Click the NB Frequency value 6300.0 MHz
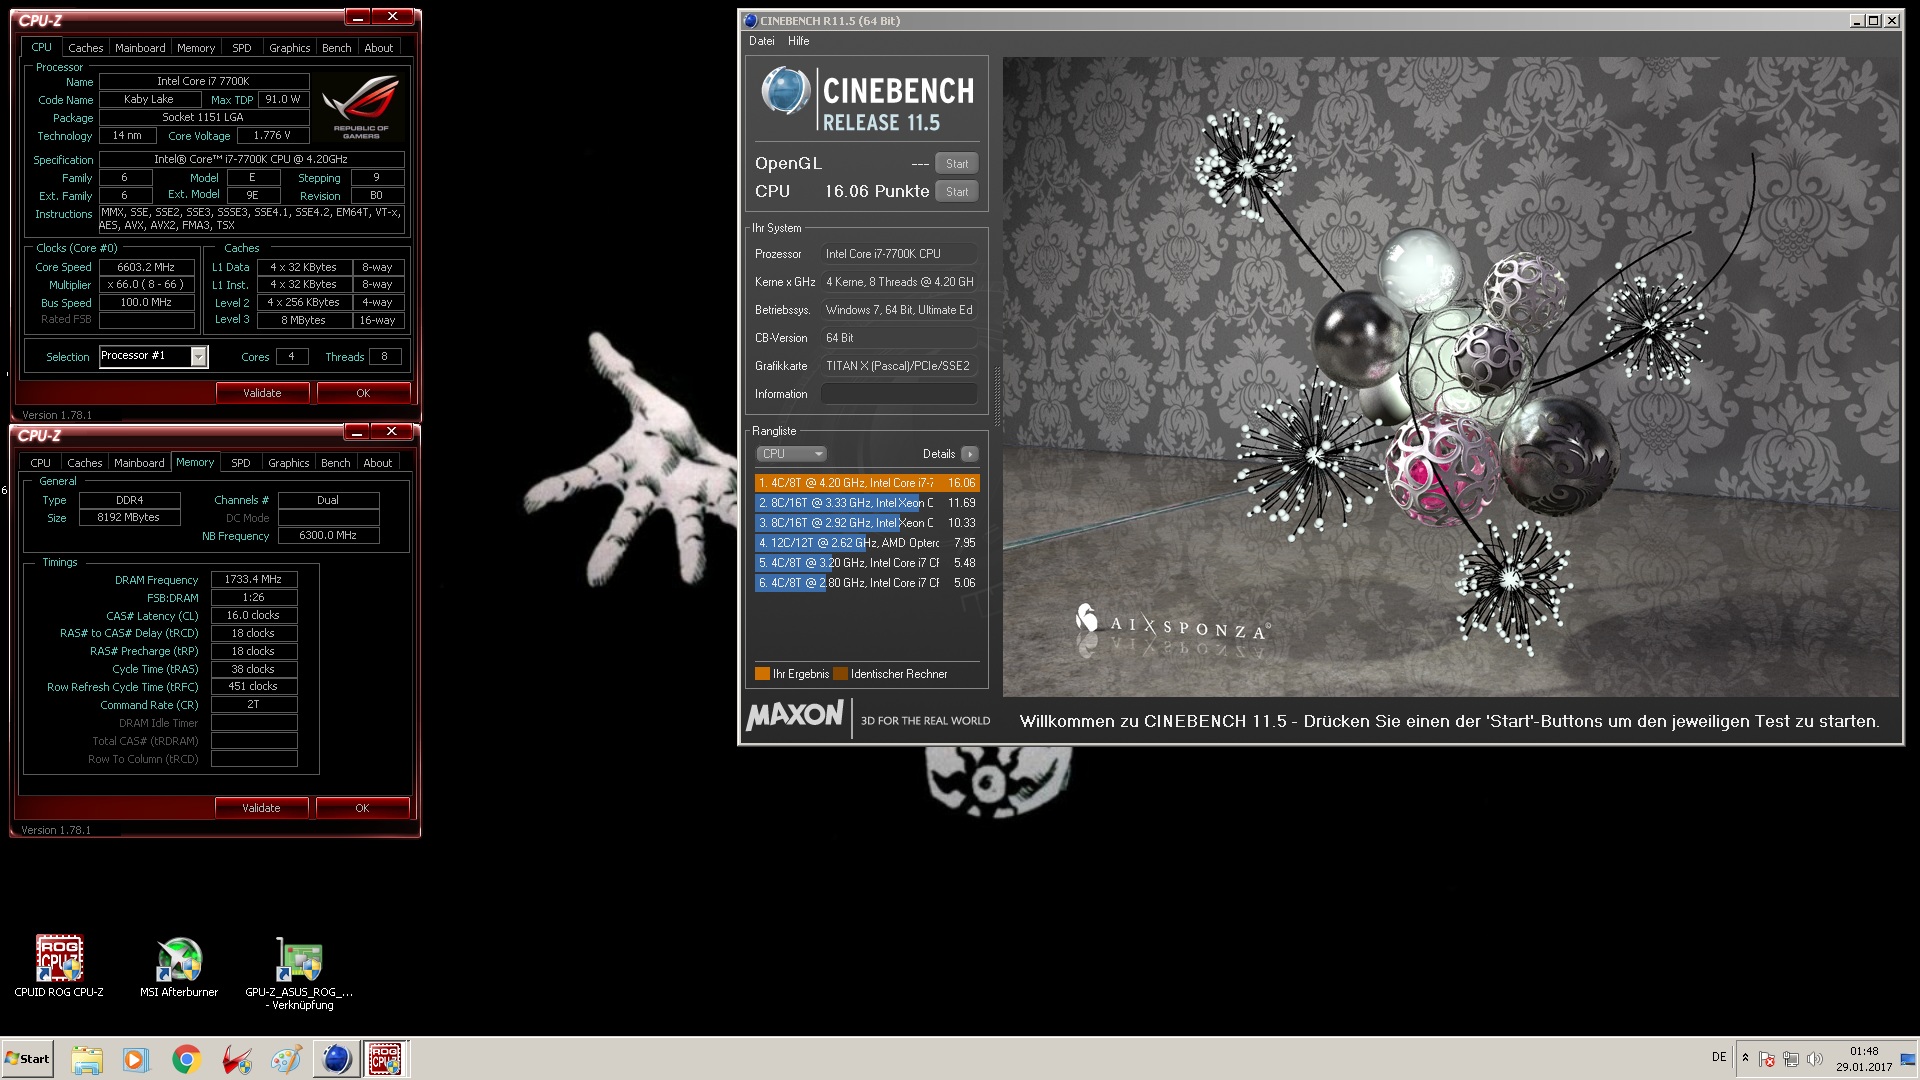This screenshot has height=1080, width=1920. point(328,535)
